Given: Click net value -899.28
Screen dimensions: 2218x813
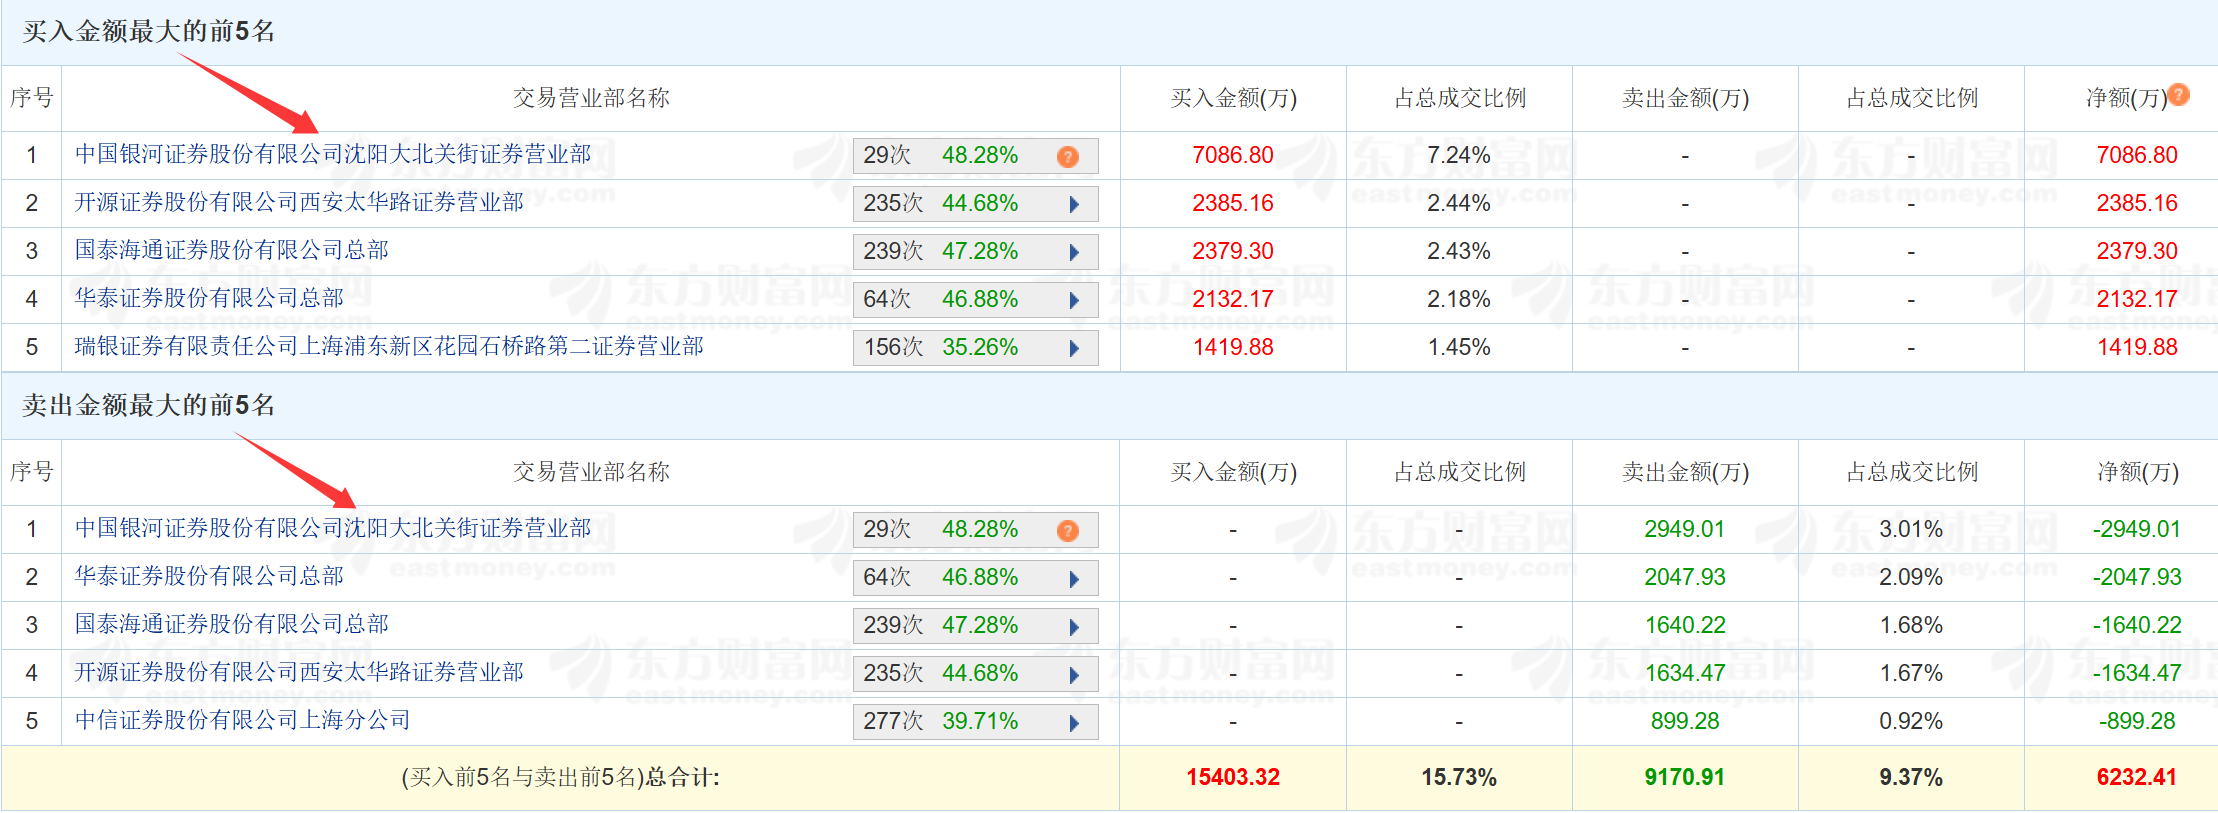Looking at the screenshot, I should [2137, 721].
